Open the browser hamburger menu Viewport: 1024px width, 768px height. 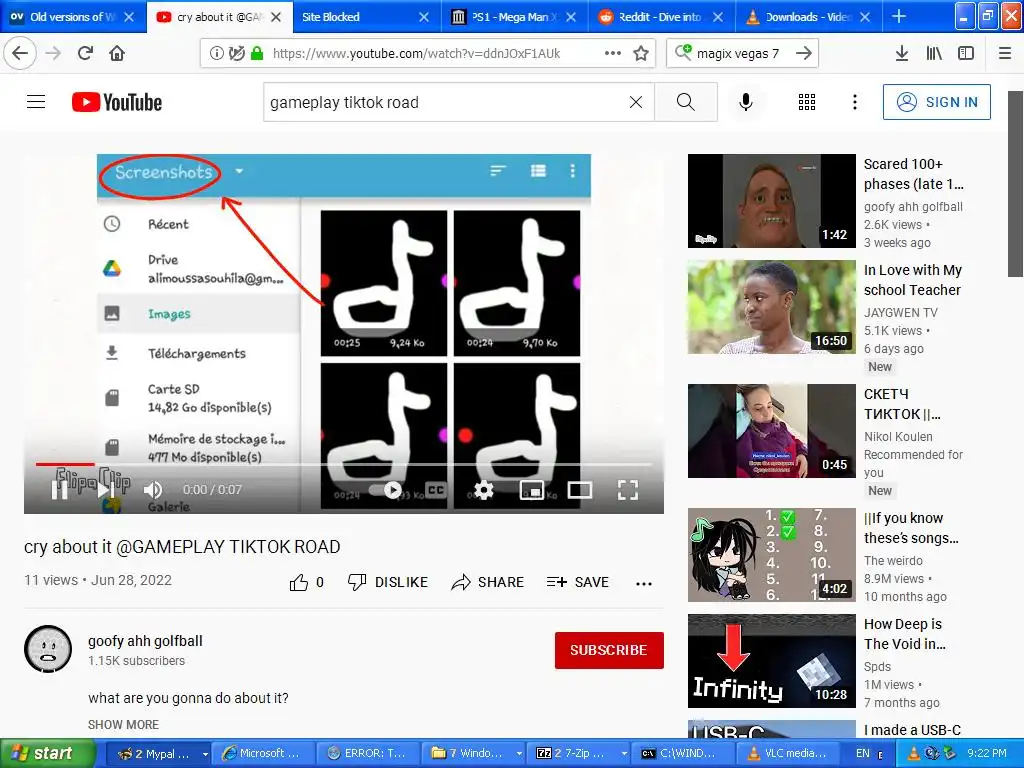[x=1005, y=54]
